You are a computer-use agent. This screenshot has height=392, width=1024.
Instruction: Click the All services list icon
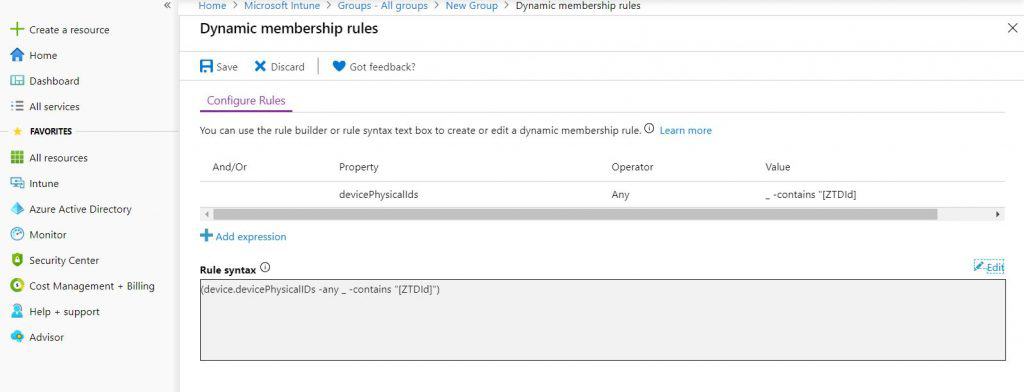(17, 106)
